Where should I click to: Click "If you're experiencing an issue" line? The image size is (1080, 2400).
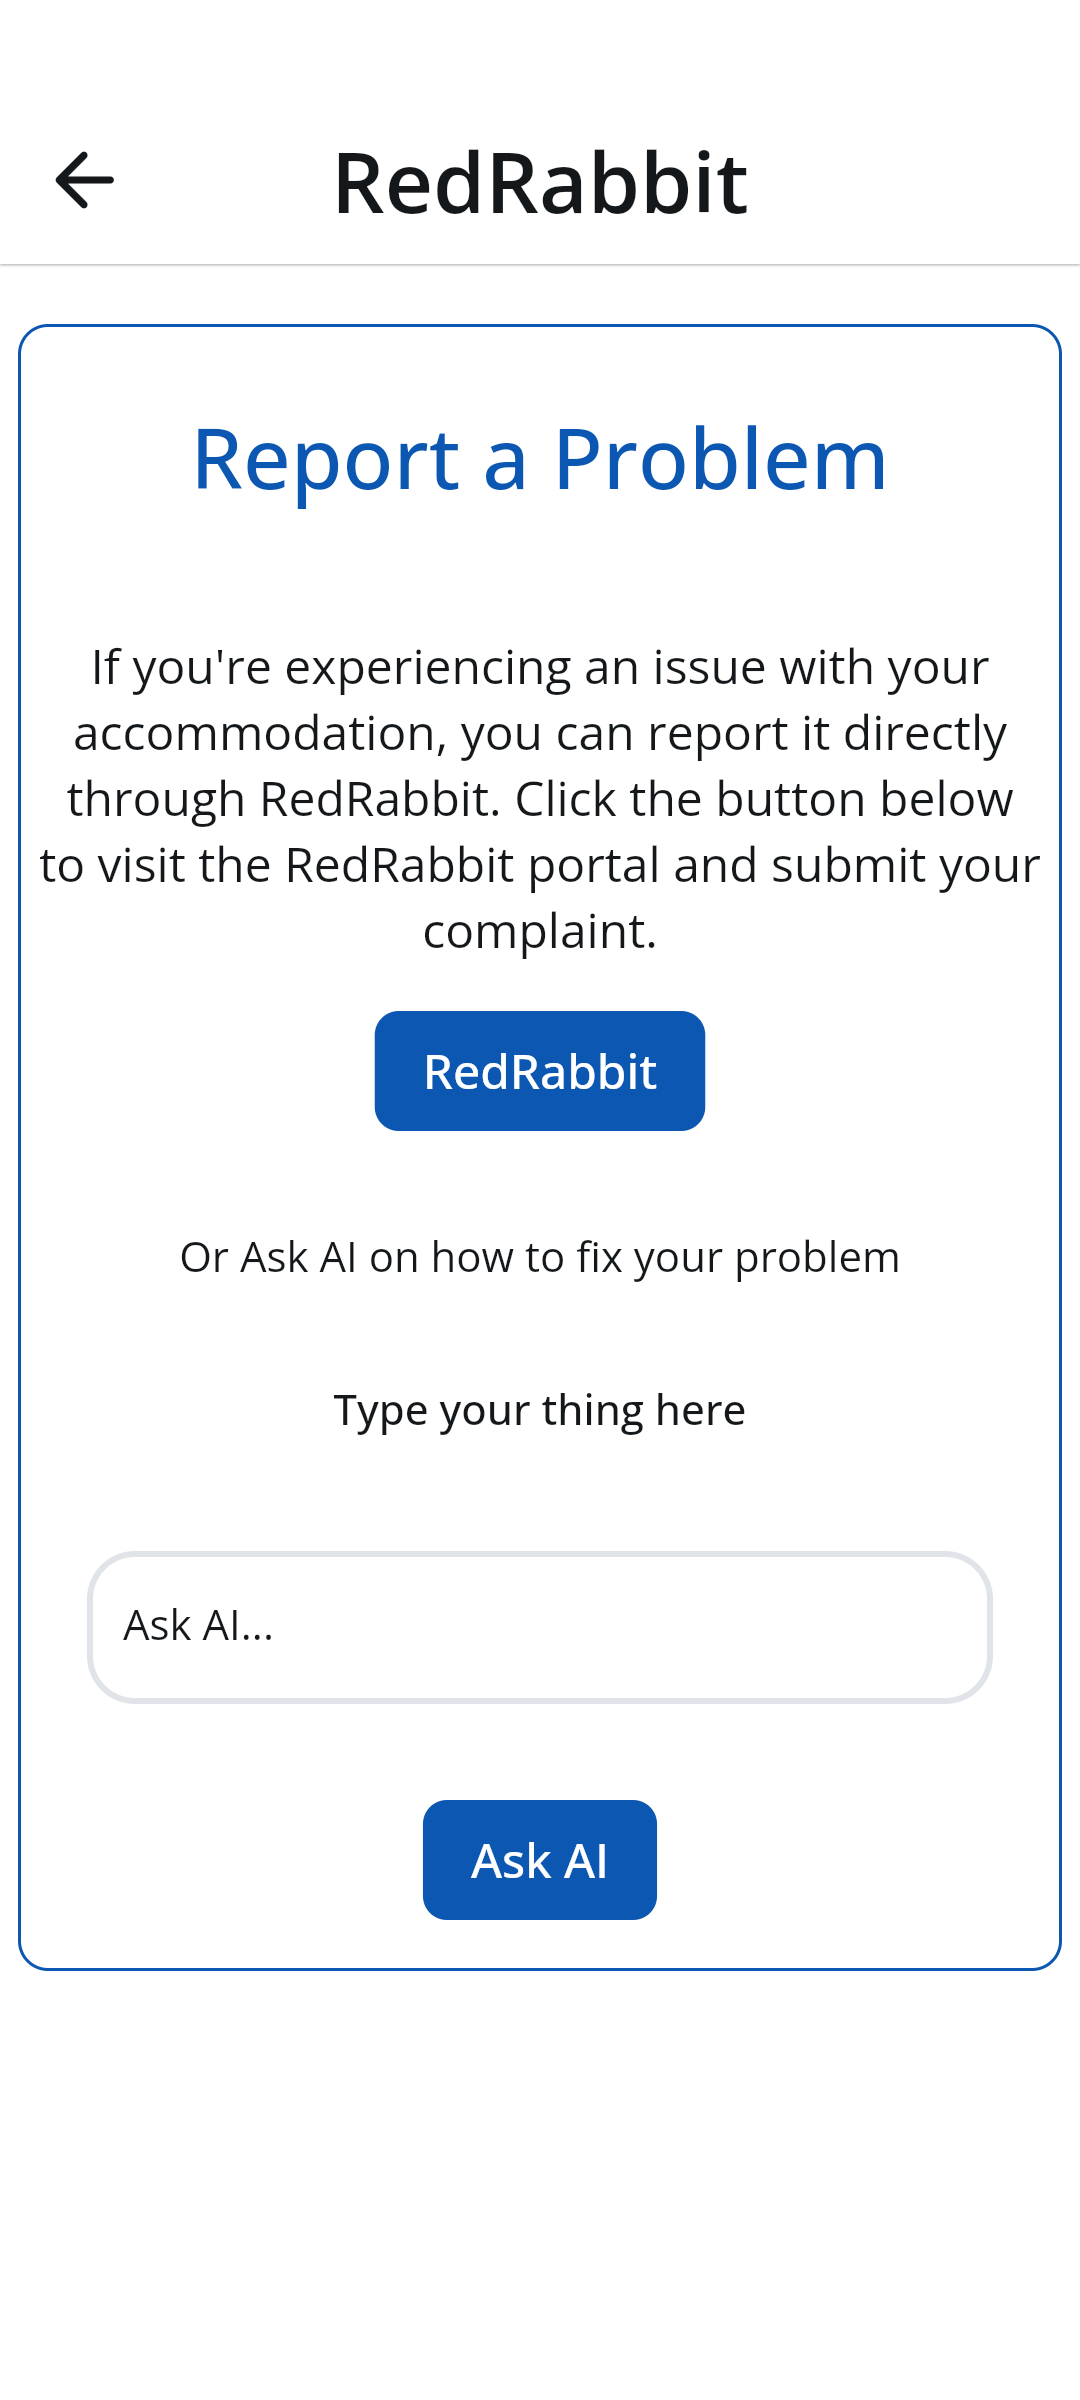point(540,667)
